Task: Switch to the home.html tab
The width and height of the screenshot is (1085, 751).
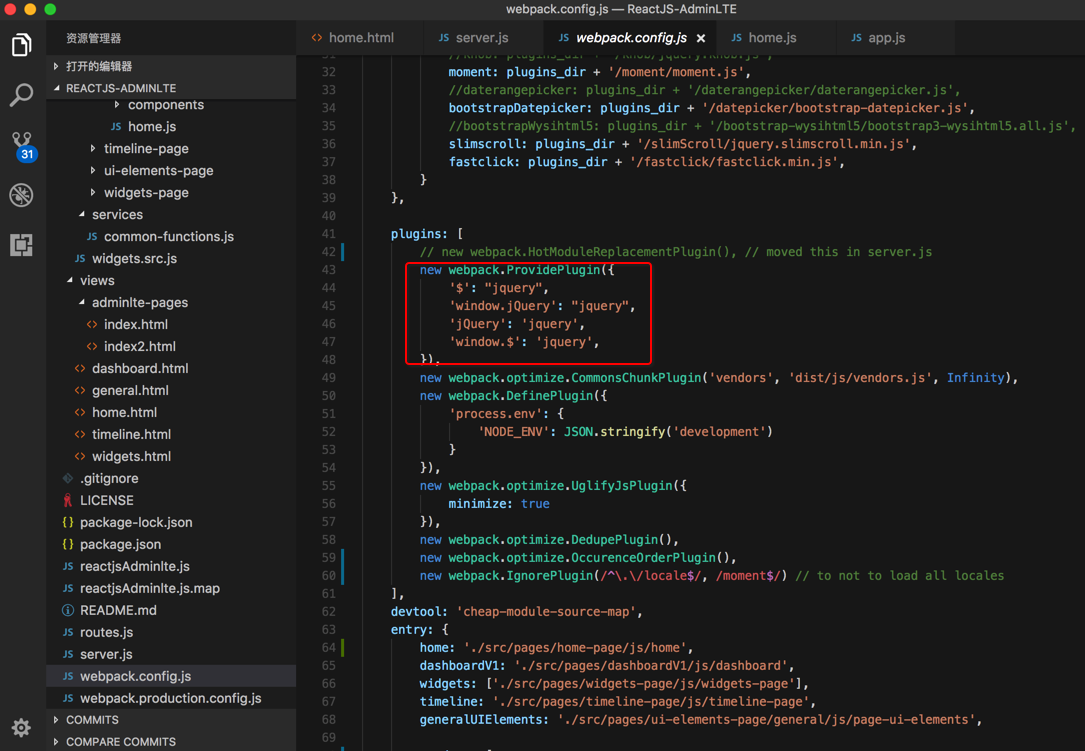Action: click(x=360, y=38)
